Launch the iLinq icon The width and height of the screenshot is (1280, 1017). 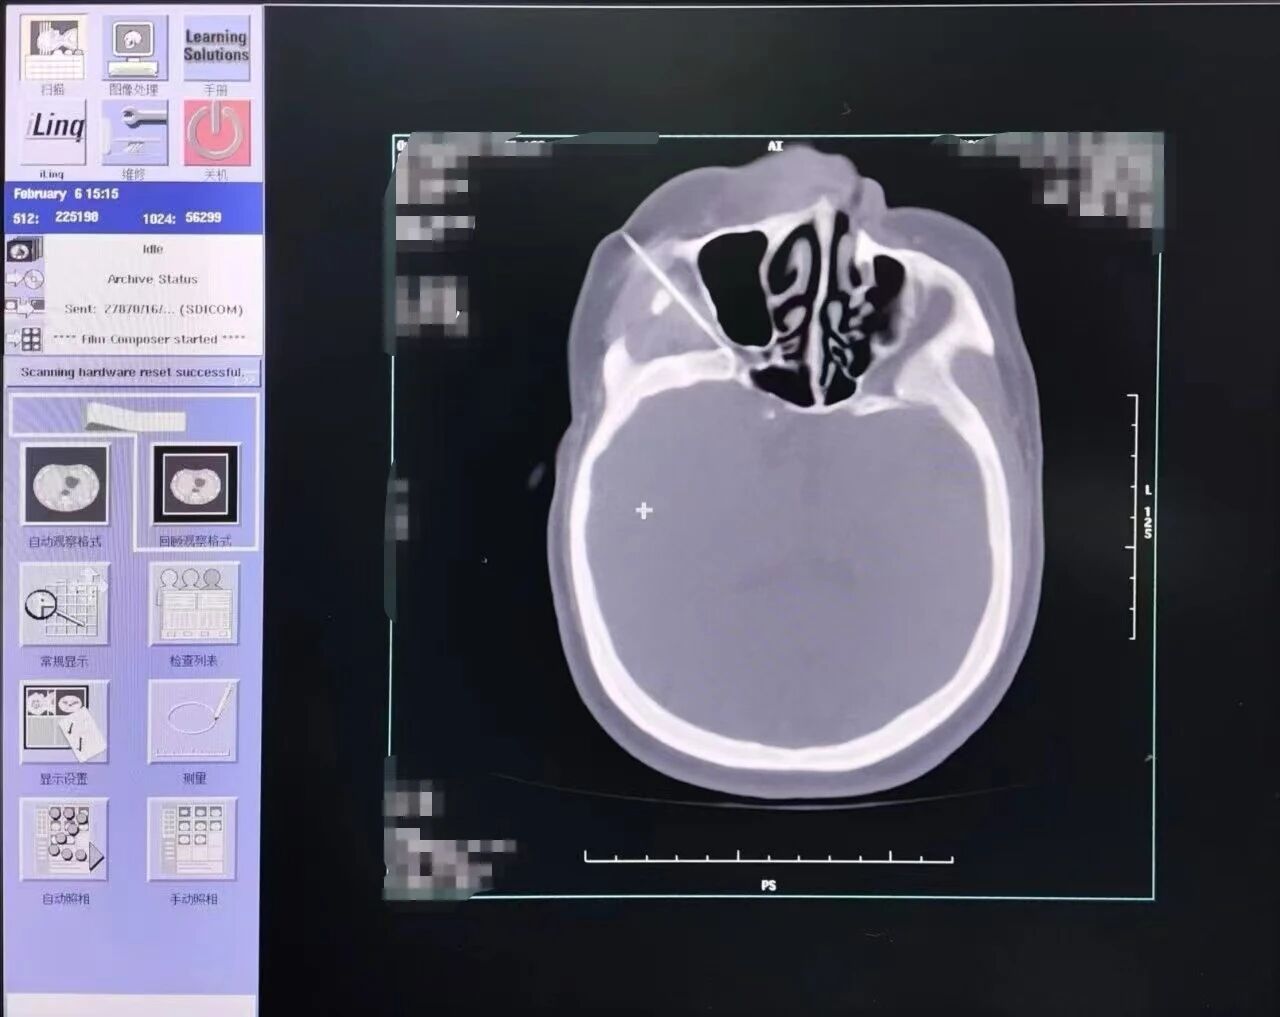coord(54,131)
